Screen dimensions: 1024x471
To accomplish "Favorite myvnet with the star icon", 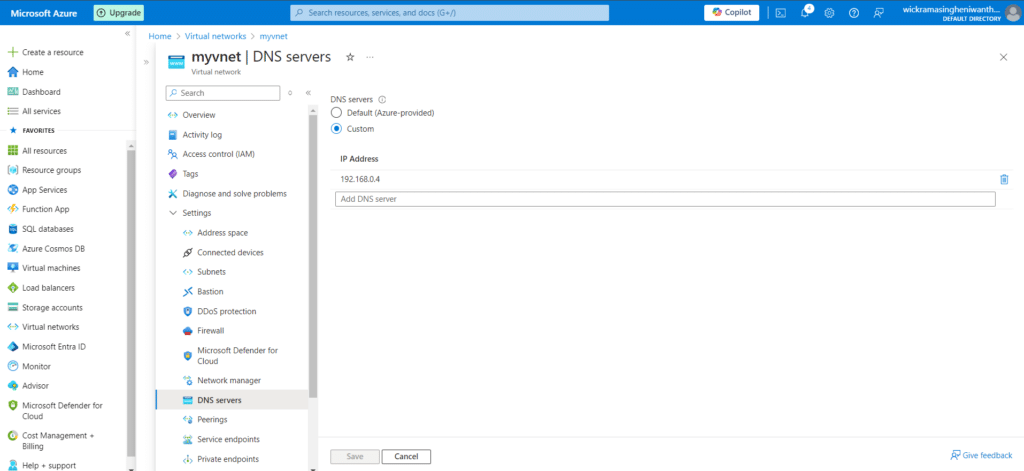I will pos(350,58).
